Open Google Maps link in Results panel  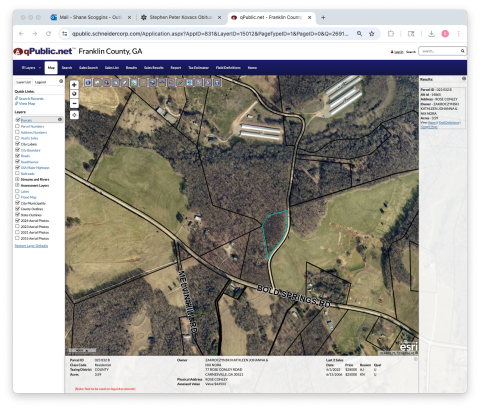429,127
